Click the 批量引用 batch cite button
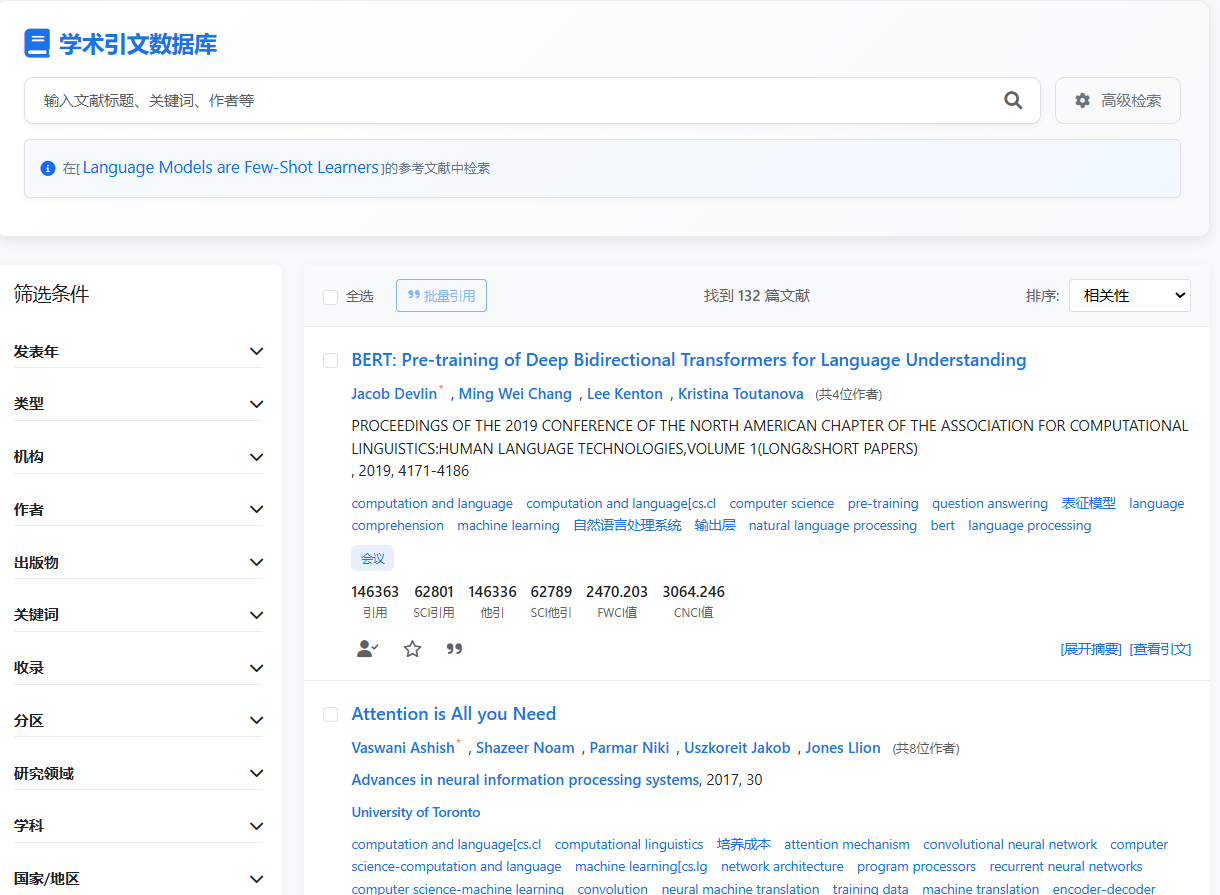 [x=441, y=295]
